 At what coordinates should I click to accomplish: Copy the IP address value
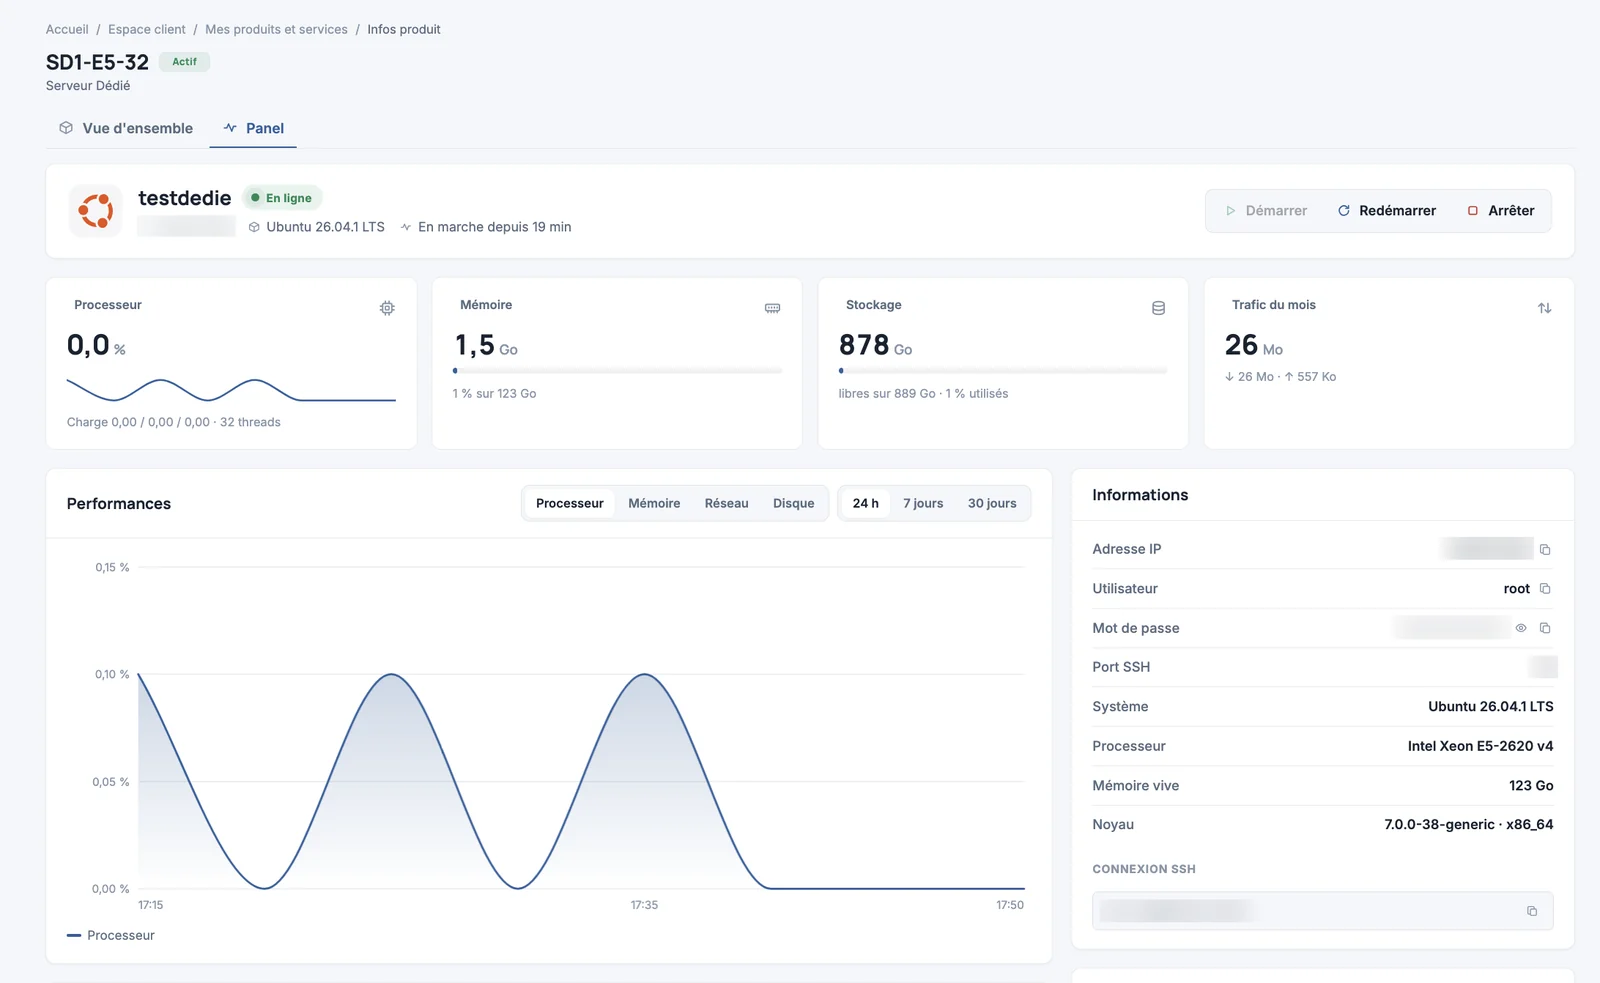1545,549
